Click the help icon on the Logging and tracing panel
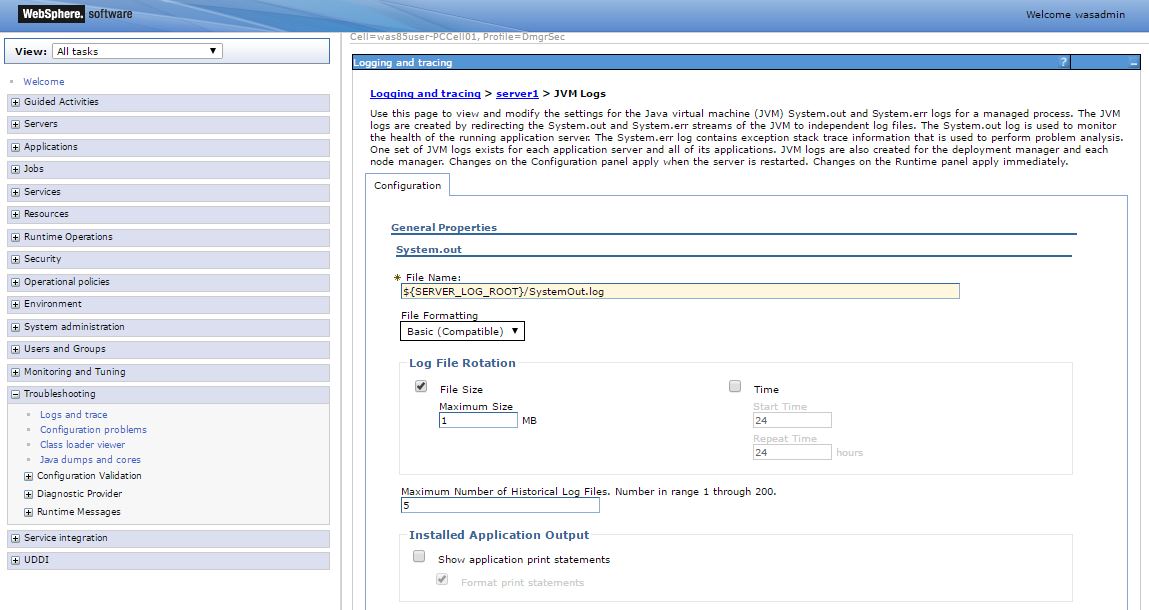Image resolution: width=1149 pixels, height=610 pixels. click(1062, 61)
